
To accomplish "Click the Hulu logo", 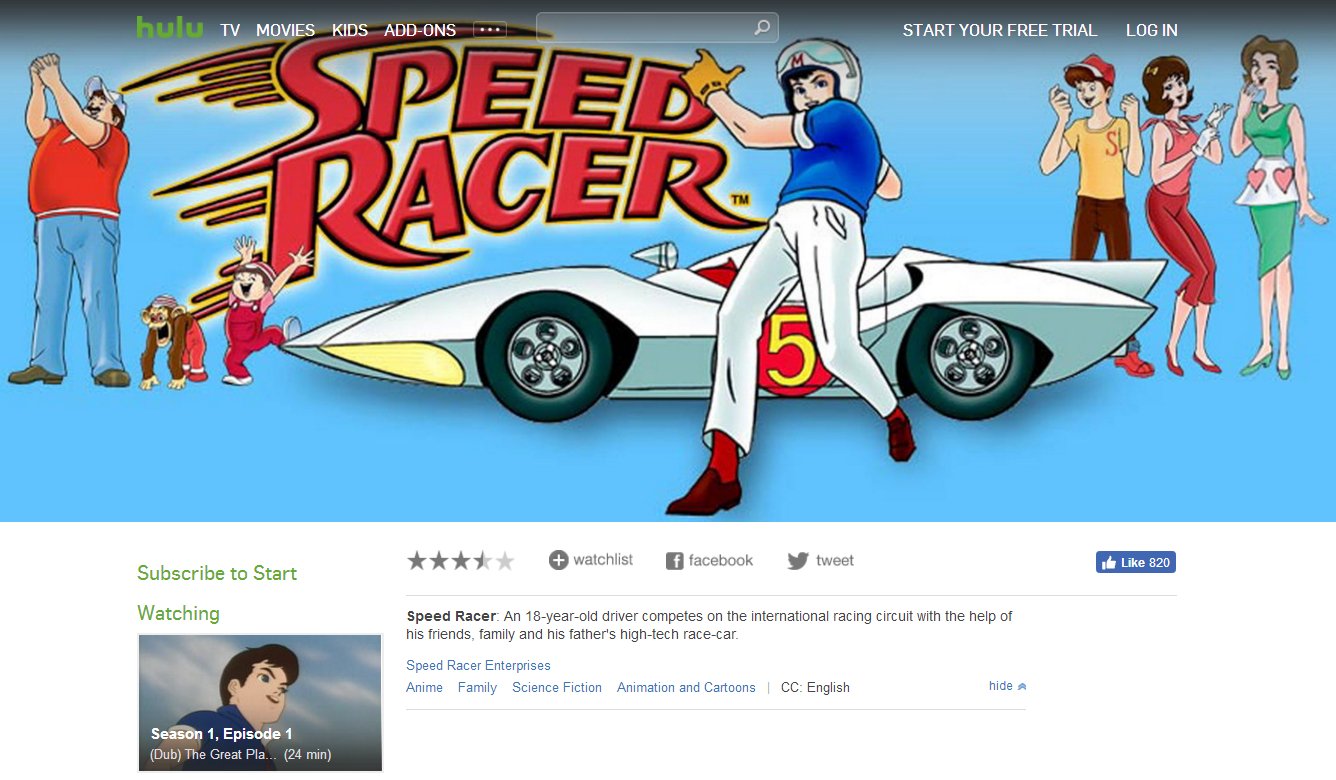I will 169,27.
